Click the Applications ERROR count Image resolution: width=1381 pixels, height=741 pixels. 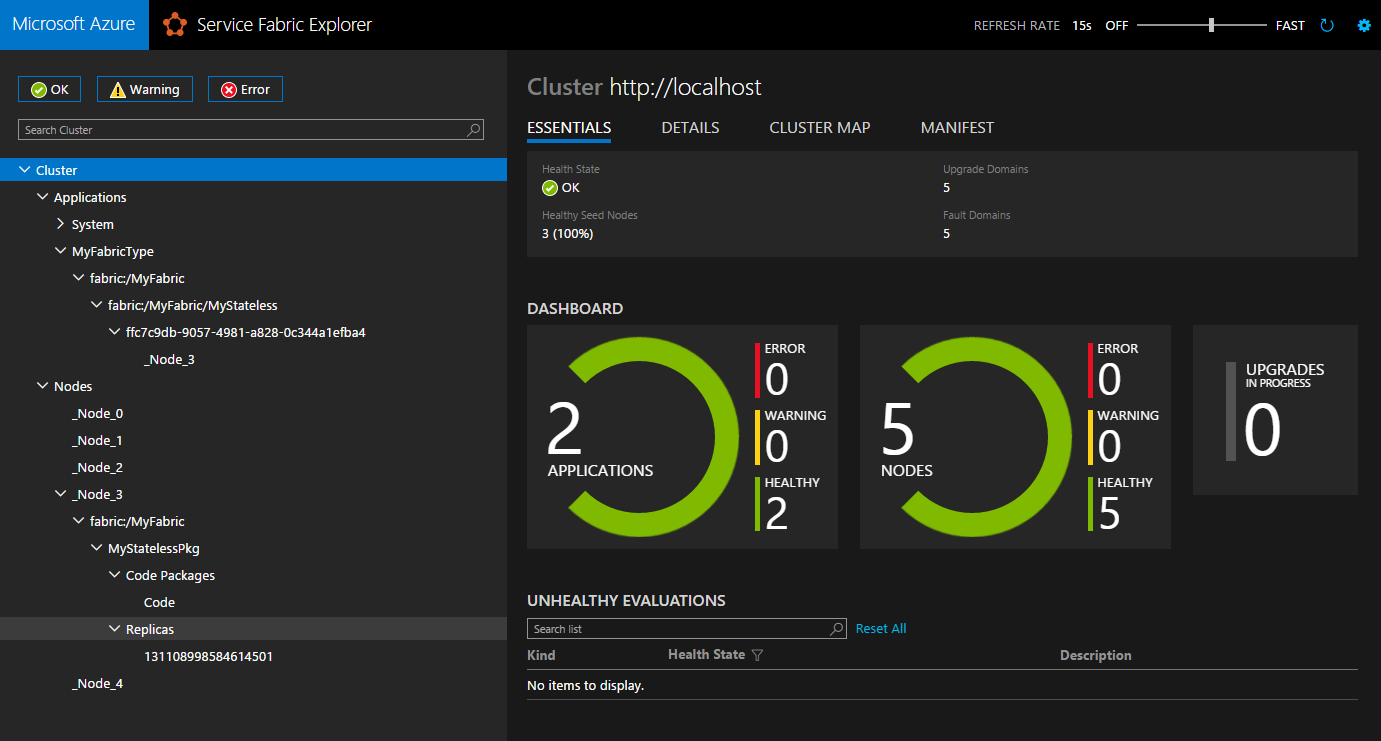777,380
